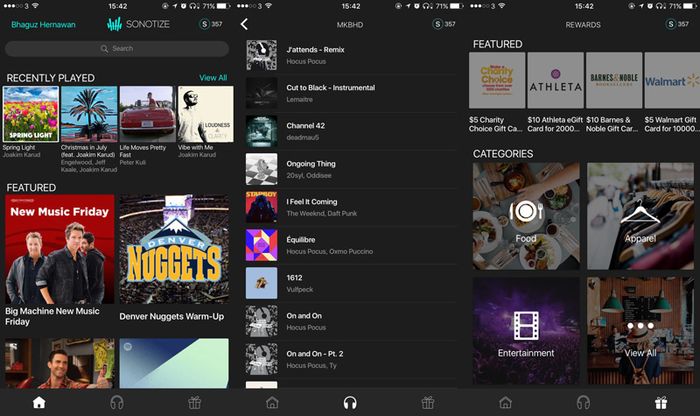Tap the headphones icon in the MKBHD playlist screen
This screenshot has height=416, width=700.
[350, 403]
